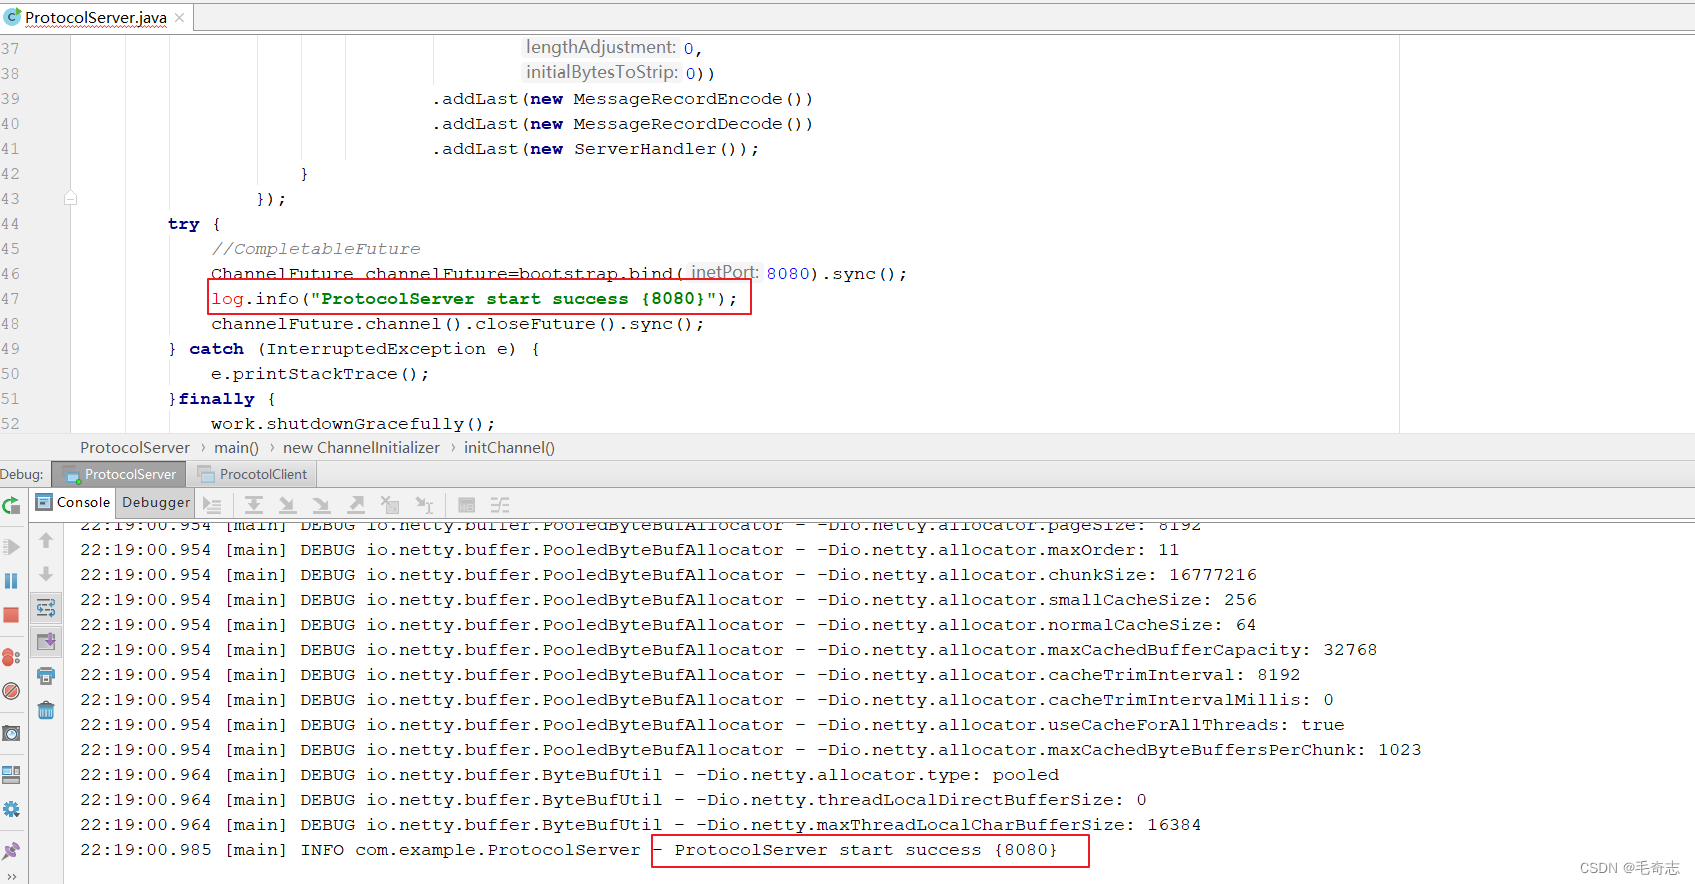Screen dimensions: 1695x884
Task: Select the ProcotolClient debug session tab
Action: pos(252,474)
